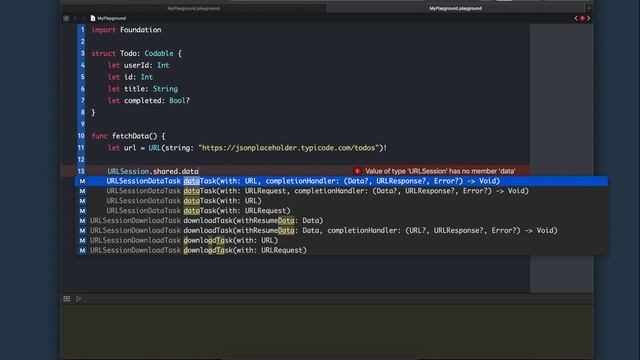640x360 pixels.
Task: Go back in editor history
Action: pyautogui.click(x=75, y=18)
